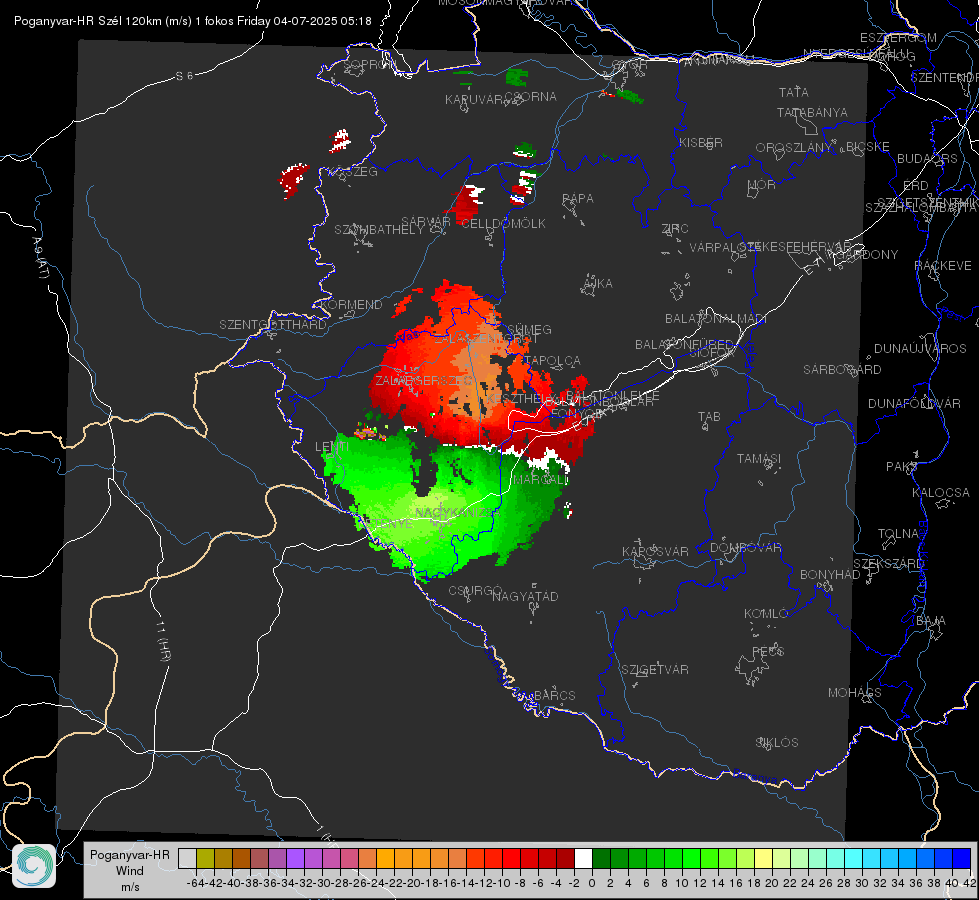The width and height of the screenshot is (979, 900).
Task: Click the 30 value on the scale
Action: click(x=862, y=883)
